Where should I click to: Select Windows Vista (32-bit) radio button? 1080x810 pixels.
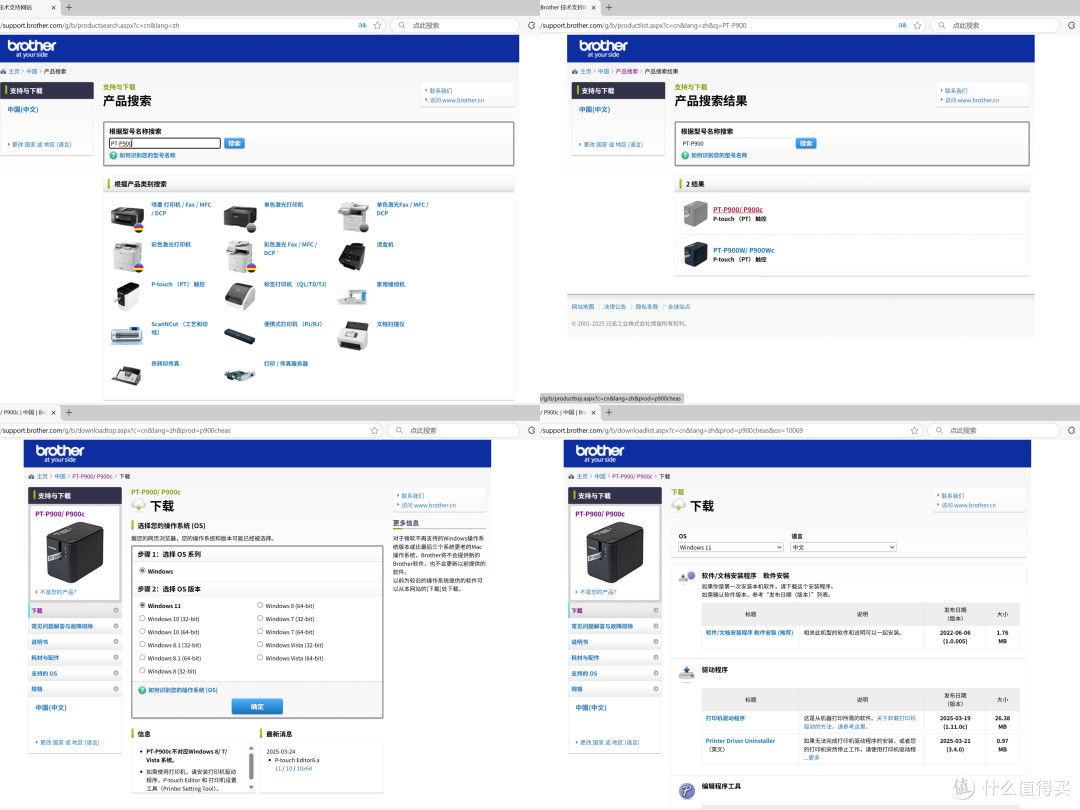(260, 645)
